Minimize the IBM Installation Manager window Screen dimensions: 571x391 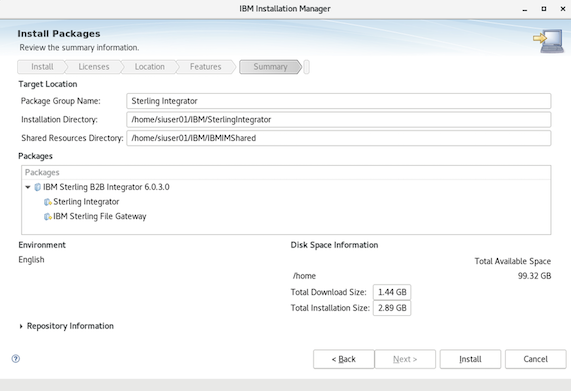[525, 9]
